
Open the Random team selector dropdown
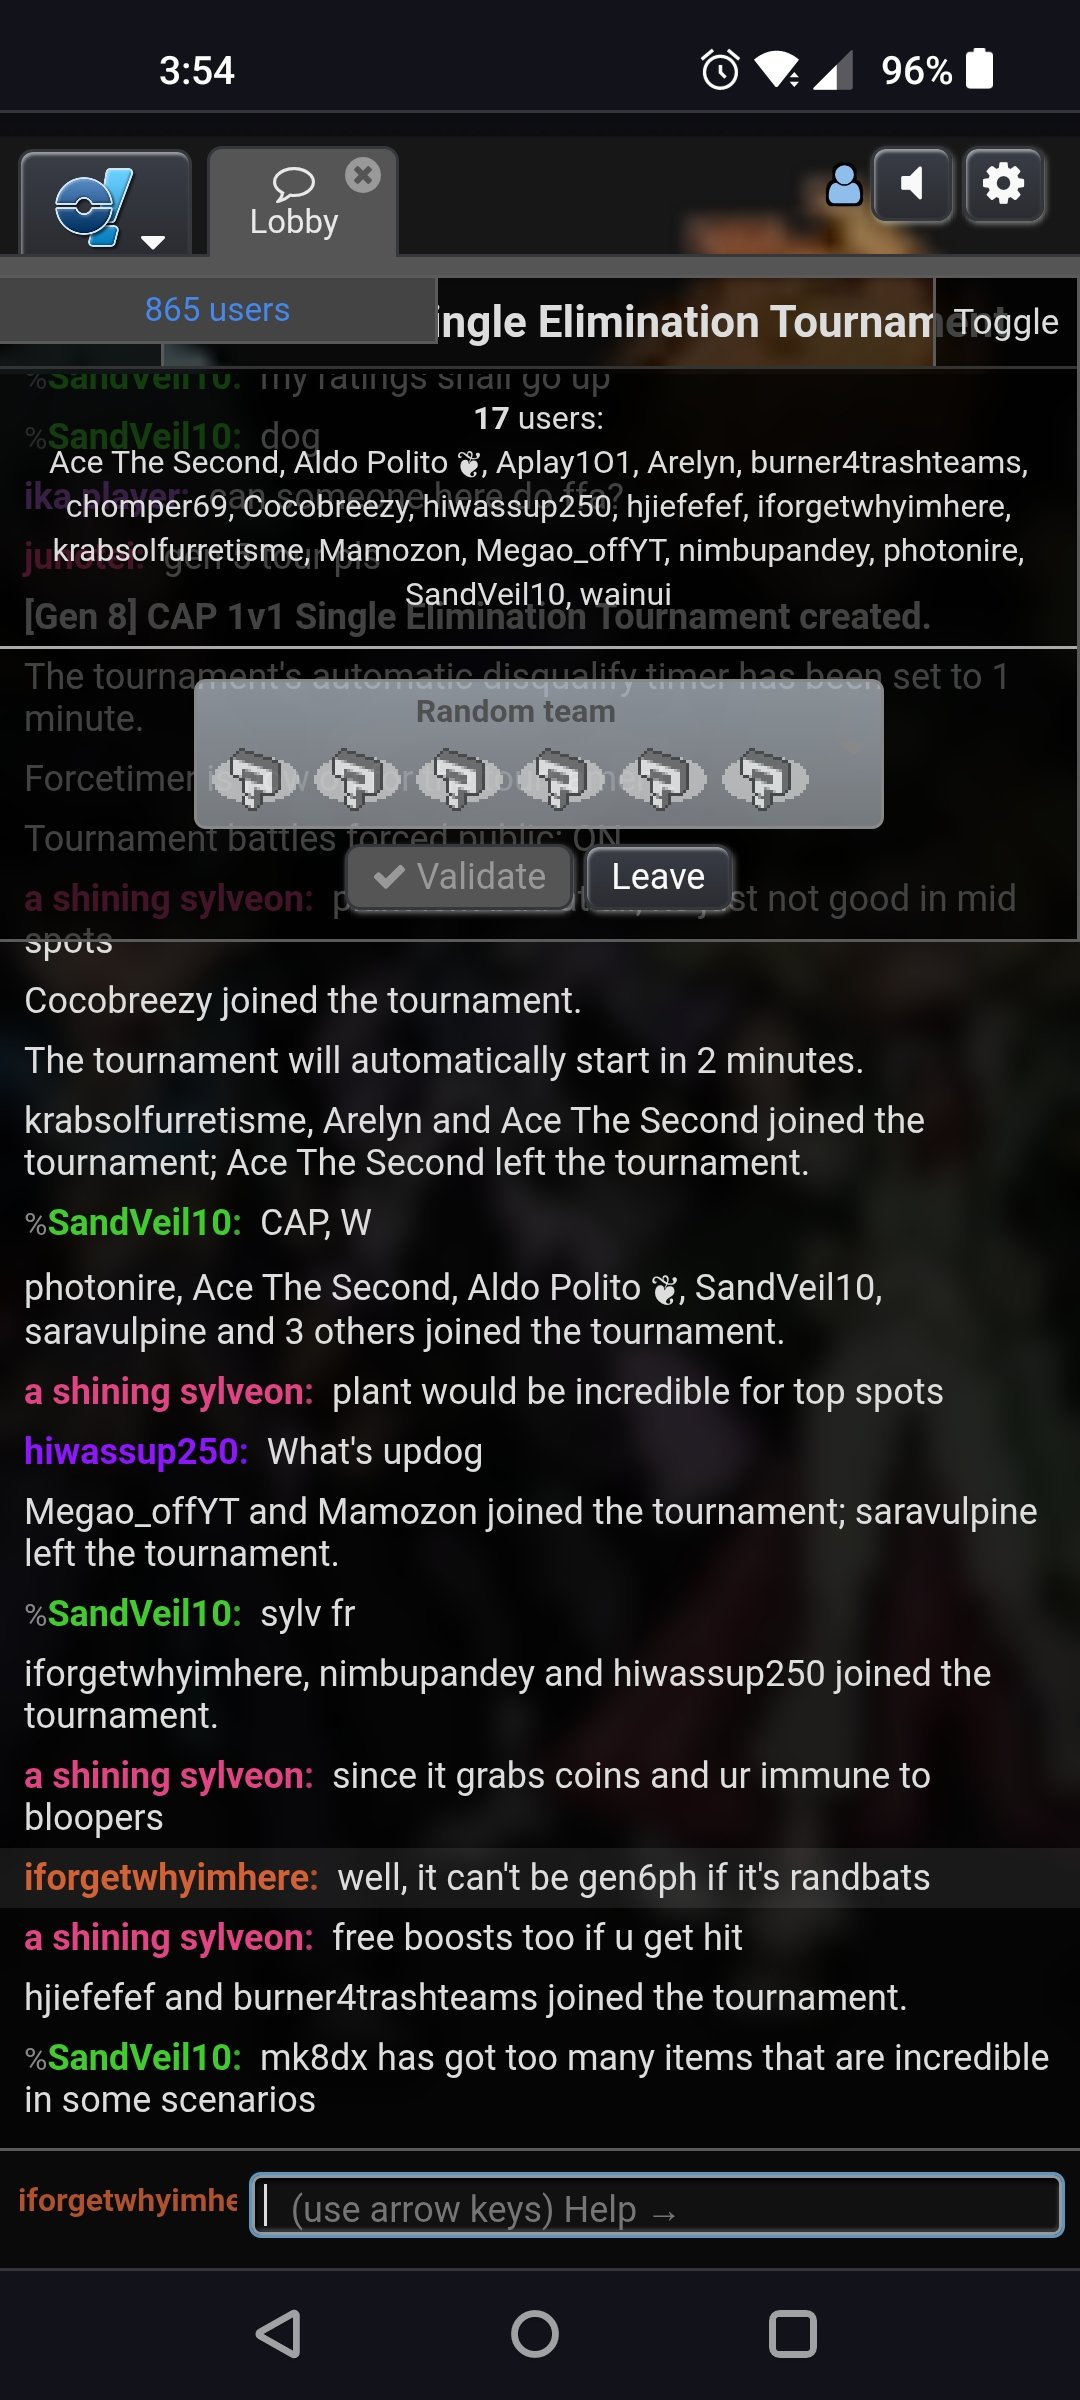(539, 753)
